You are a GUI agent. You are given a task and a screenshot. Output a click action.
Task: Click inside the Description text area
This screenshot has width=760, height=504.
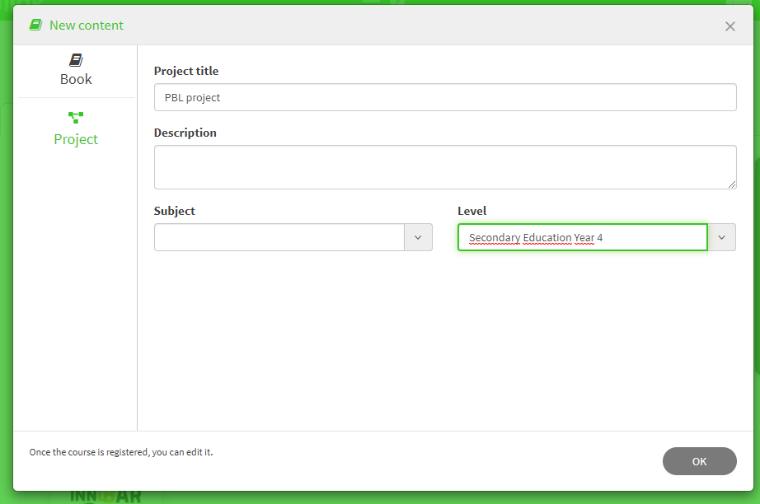point(445,167)
